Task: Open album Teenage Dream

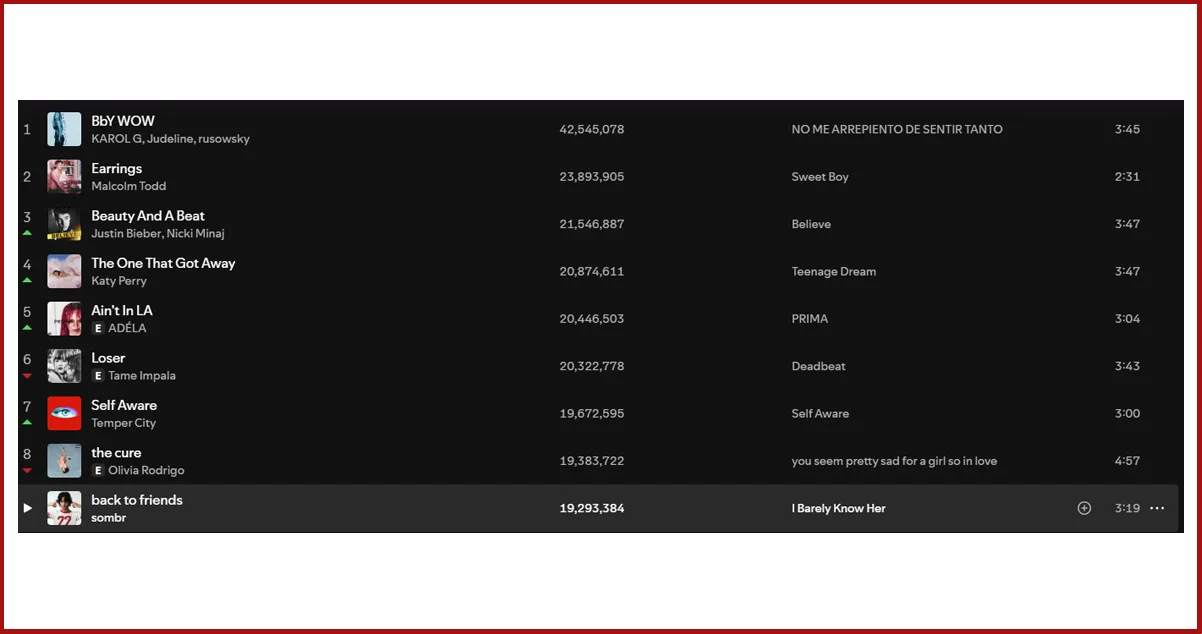Action: [834, 271]
